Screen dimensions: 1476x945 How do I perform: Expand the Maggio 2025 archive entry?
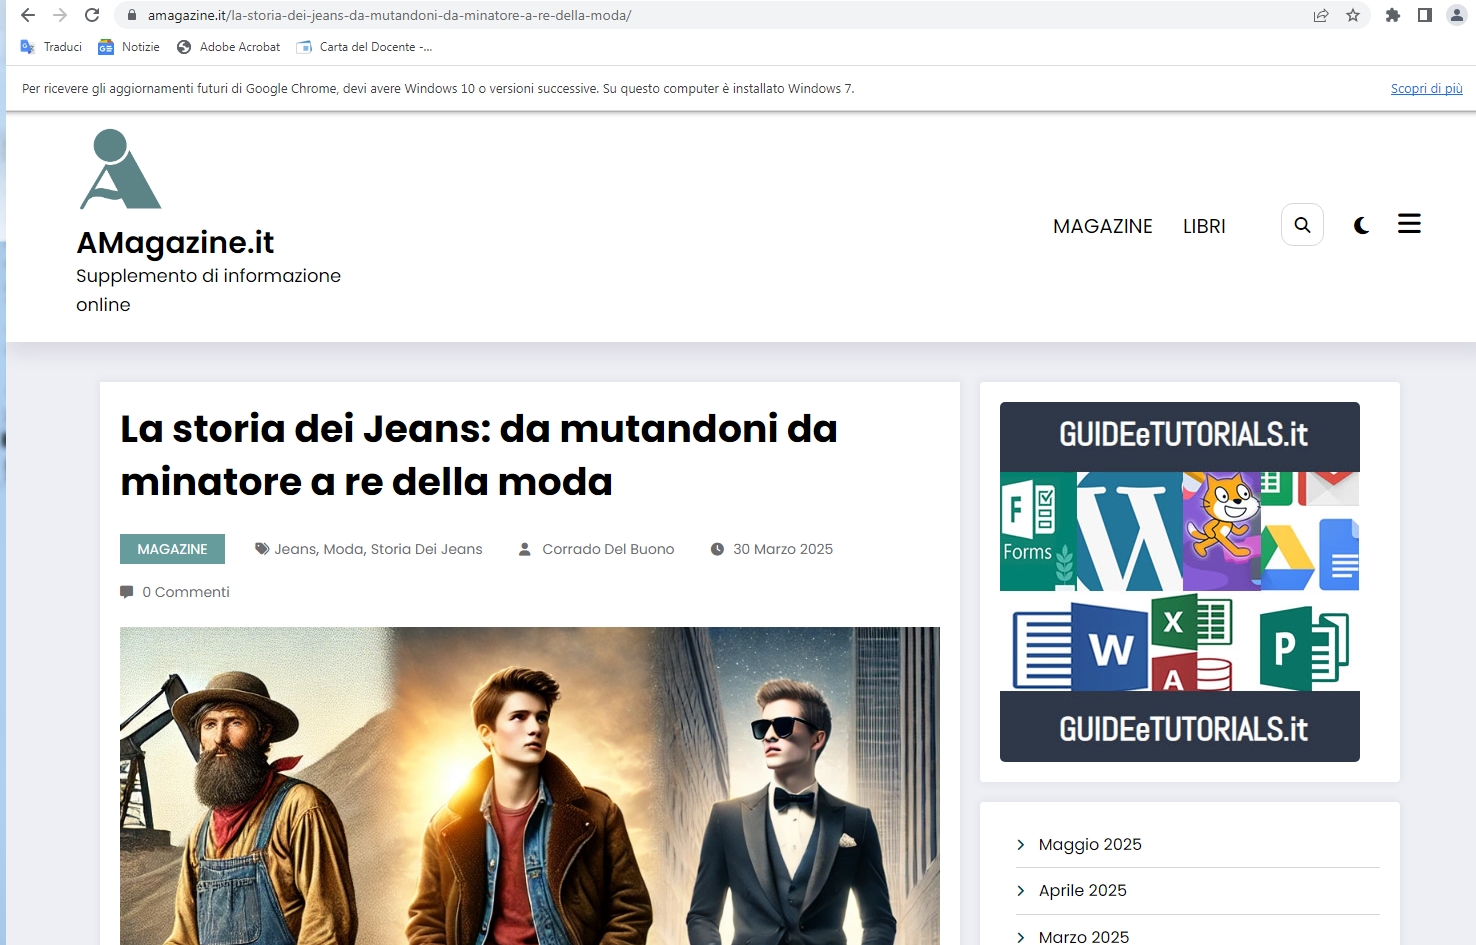tap(1089, 844)
